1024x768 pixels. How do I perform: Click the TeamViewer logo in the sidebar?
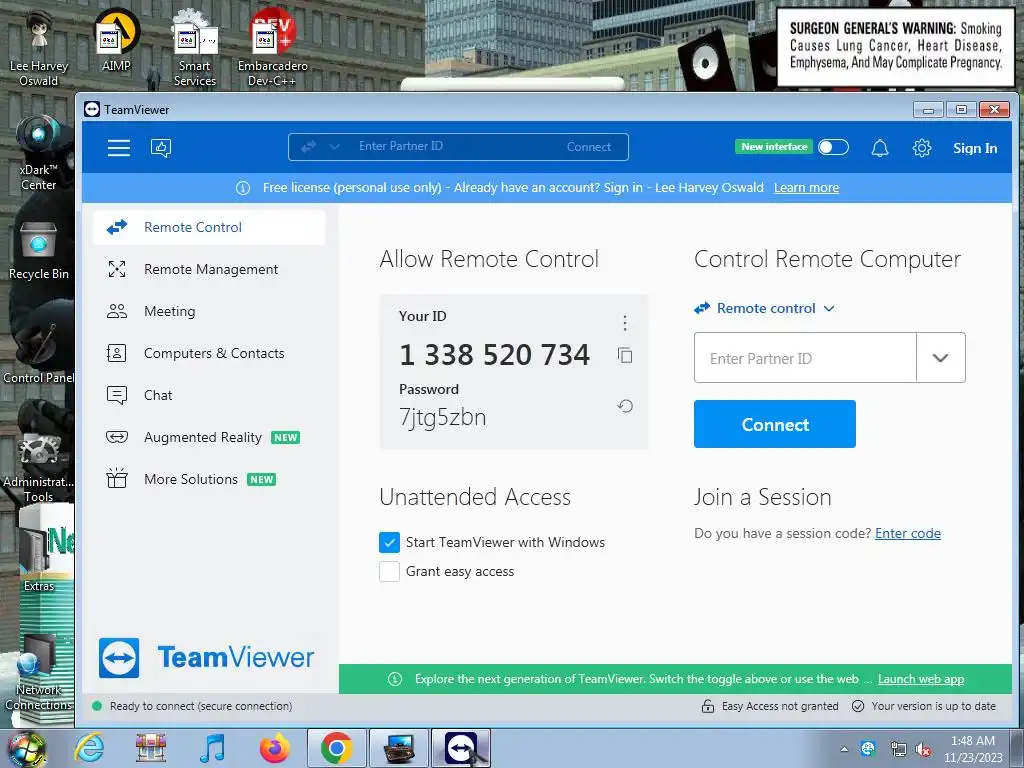(x=206, y=658)
